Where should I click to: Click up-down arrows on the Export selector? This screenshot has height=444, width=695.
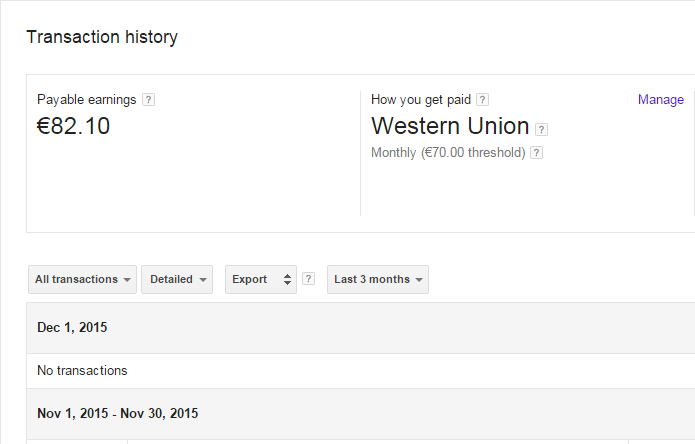[288, 280]
